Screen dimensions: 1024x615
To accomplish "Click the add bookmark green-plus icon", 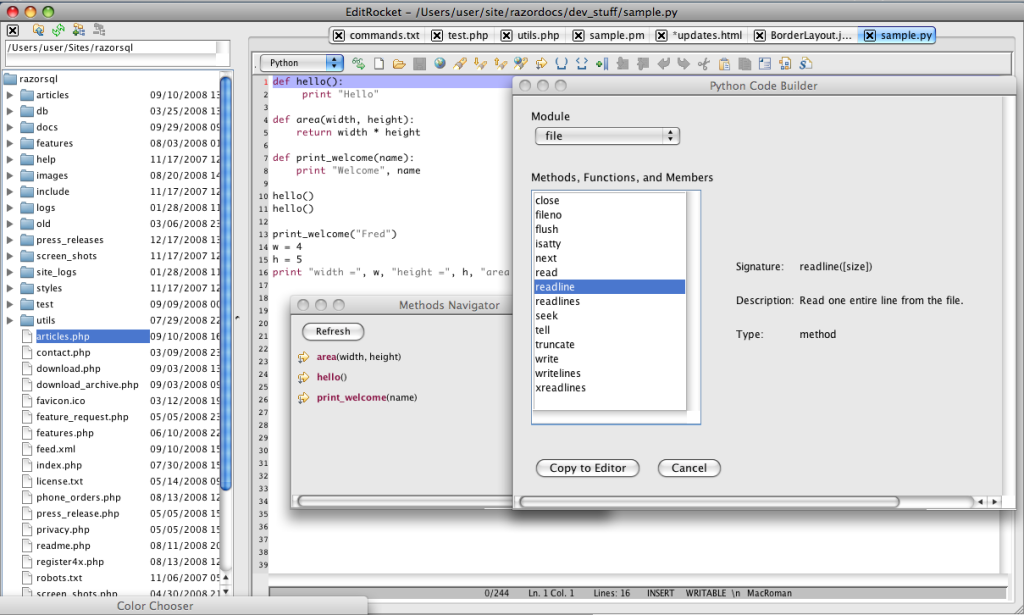I will coord(602,63).
